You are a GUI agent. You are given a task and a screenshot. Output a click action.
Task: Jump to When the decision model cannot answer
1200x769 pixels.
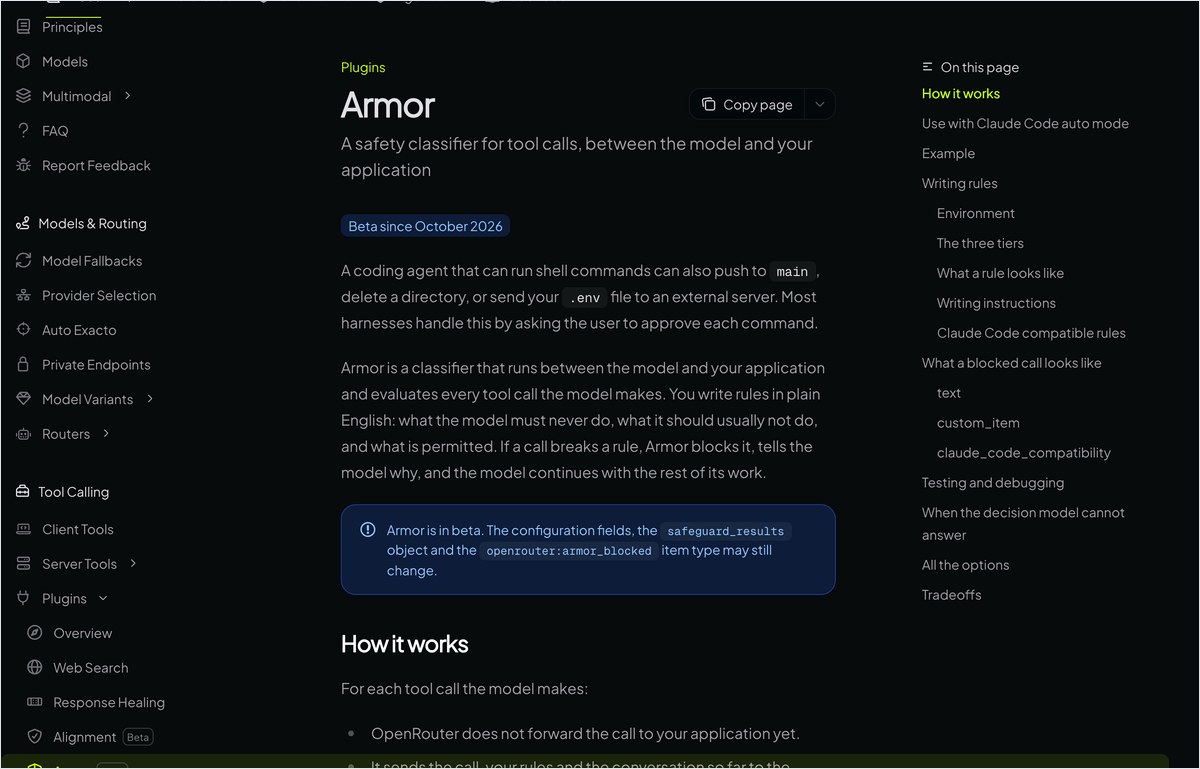1023,524
